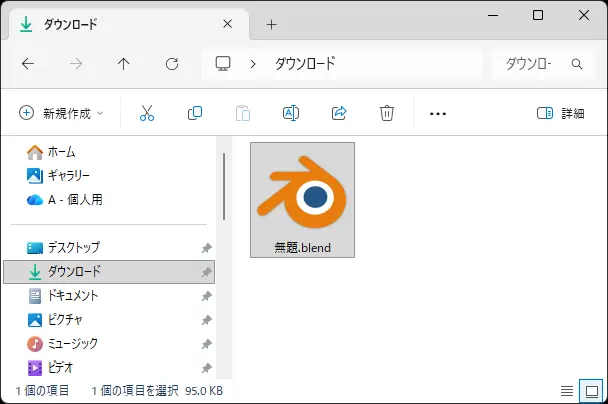
Task: Open OneDrive A - 個人用
Action: tap(65, 200)
